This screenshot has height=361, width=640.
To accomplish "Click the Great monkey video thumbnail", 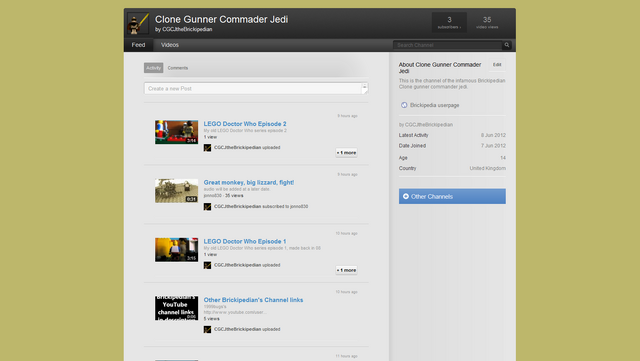I will coord(176,191).
